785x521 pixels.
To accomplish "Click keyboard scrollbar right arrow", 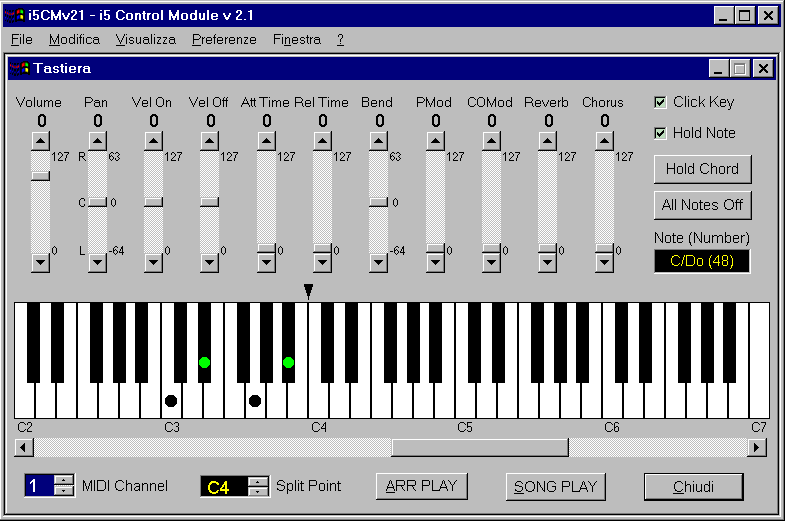I will click(x=757, y=447).
